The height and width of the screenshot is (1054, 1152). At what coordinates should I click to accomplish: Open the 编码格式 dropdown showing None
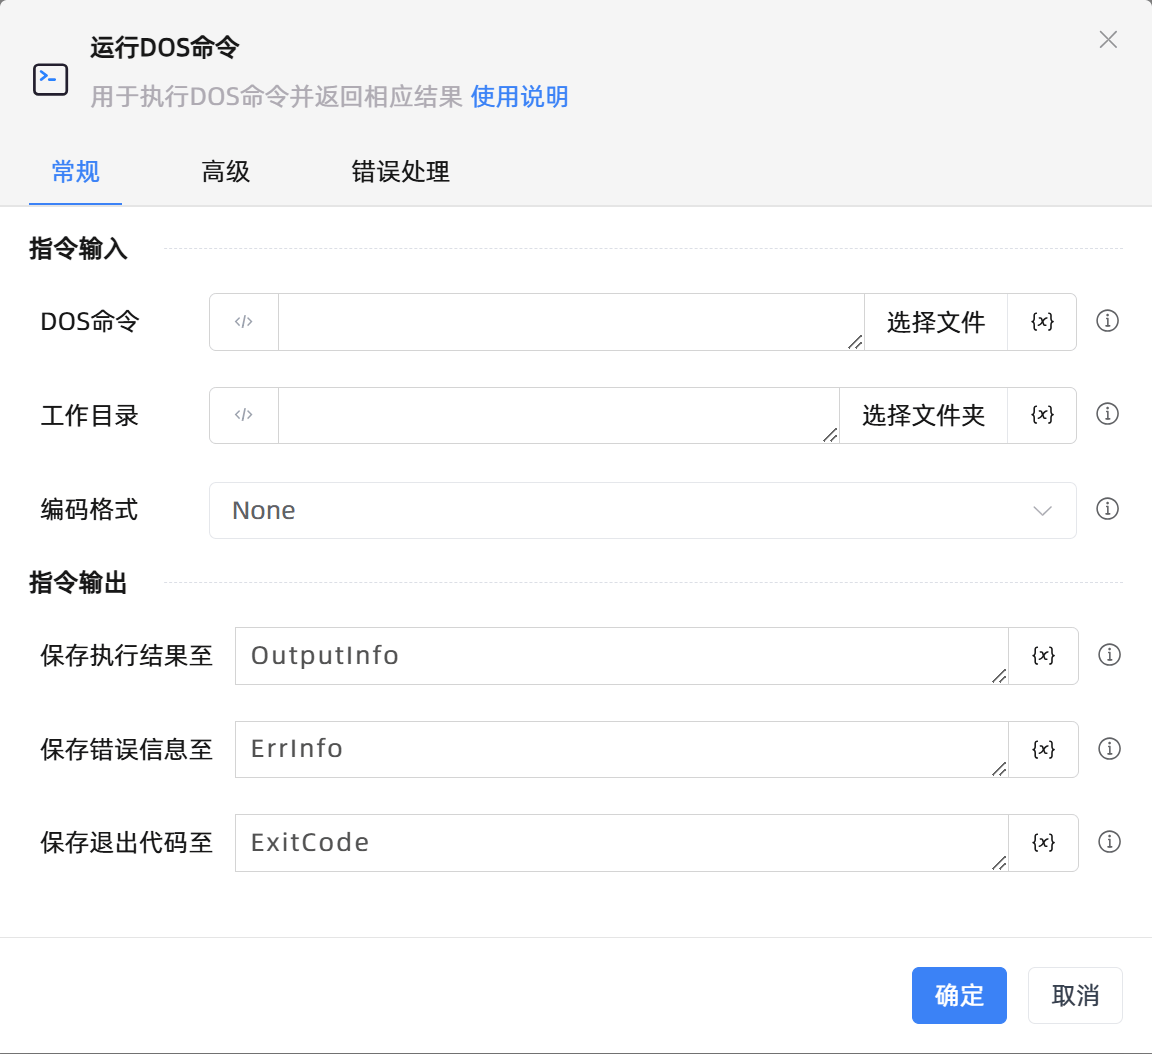click(x=641, y=510)
